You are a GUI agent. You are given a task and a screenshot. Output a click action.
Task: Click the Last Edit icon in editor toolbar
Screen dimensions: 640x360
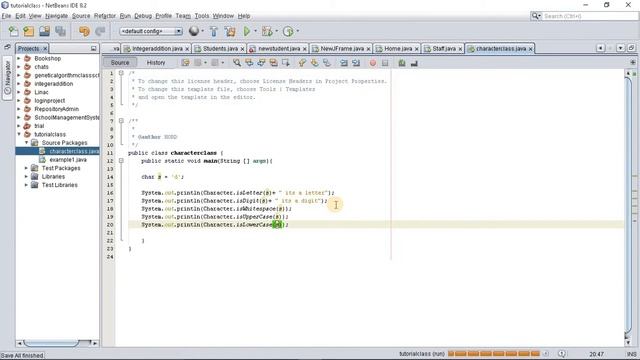pyautogui.click(x=185, y=62)
